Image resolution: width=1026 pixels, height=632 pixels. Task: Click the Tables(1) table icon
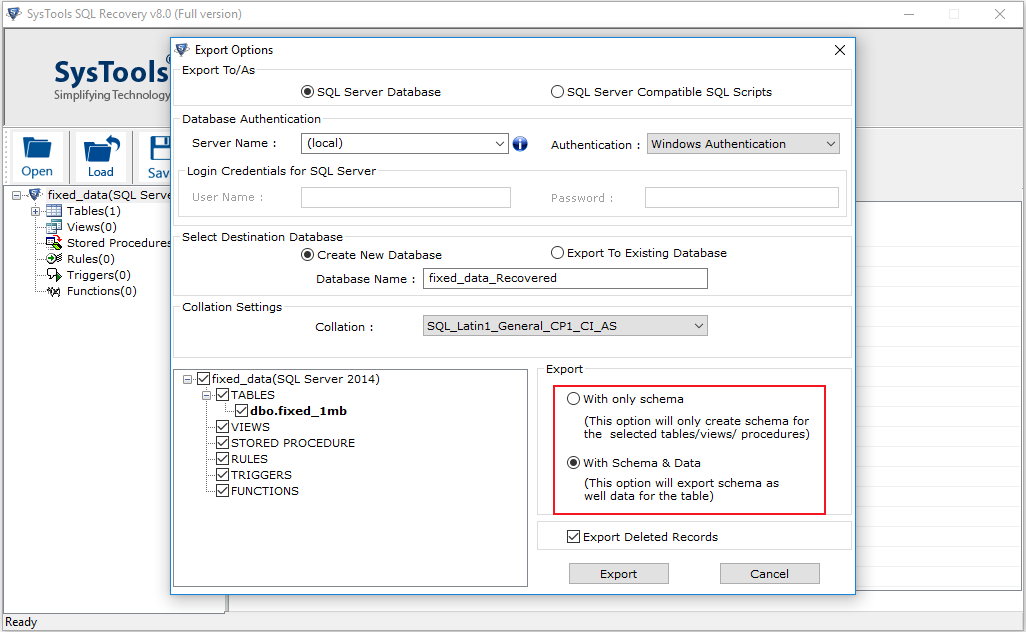(55, 211)
